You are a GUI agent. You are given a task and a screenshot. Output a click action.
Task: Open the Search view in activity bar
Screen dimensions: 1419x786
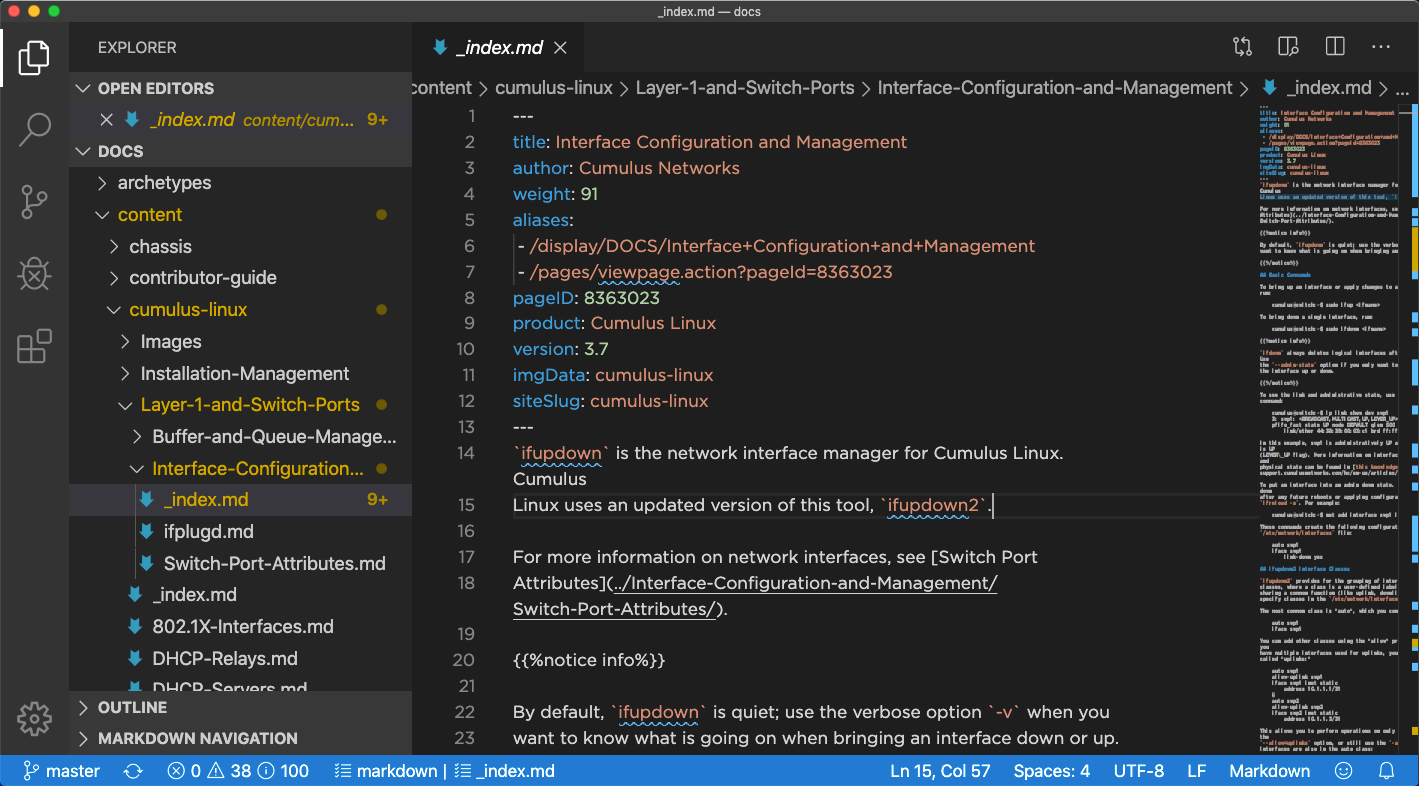[34, 129]
